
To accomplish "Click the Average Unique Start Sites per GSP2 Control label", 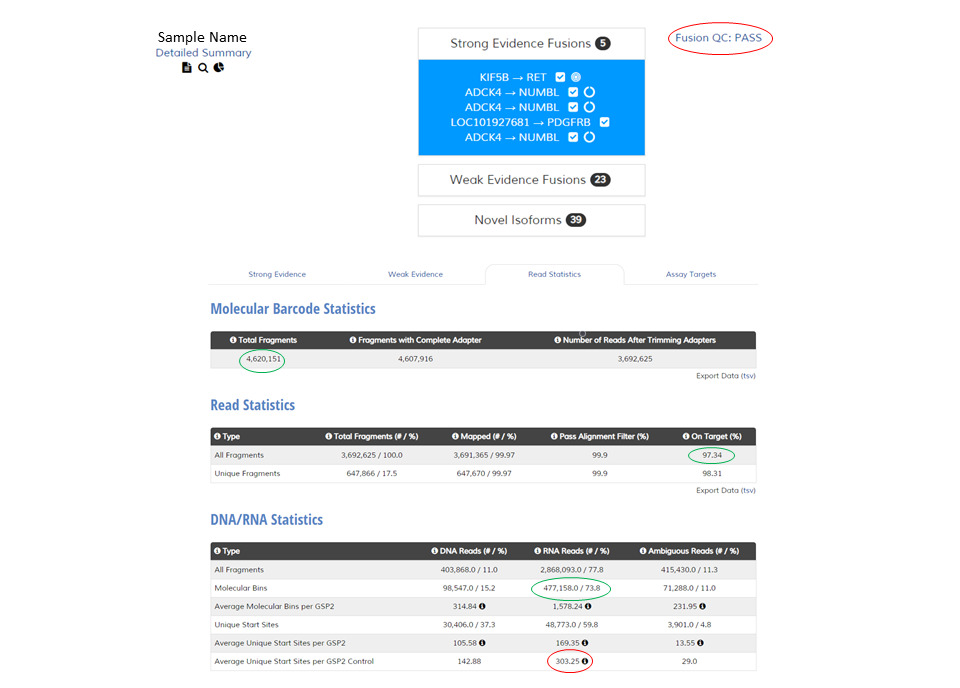I will (294, 662).
